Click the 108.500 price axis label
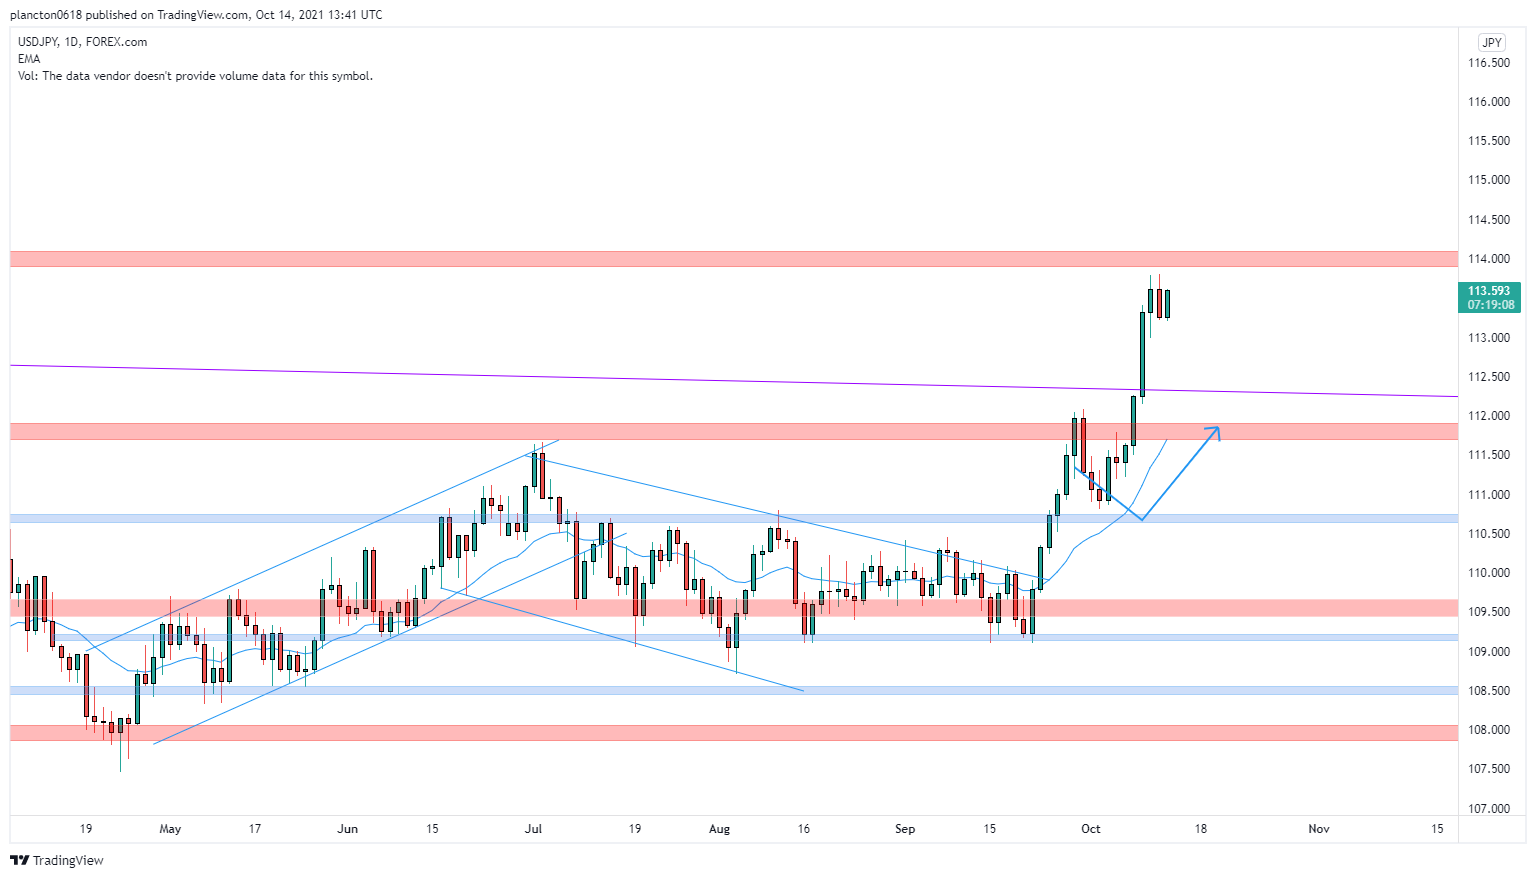The height and width of the screenshot is (878, 1536). click(1488, 691)
